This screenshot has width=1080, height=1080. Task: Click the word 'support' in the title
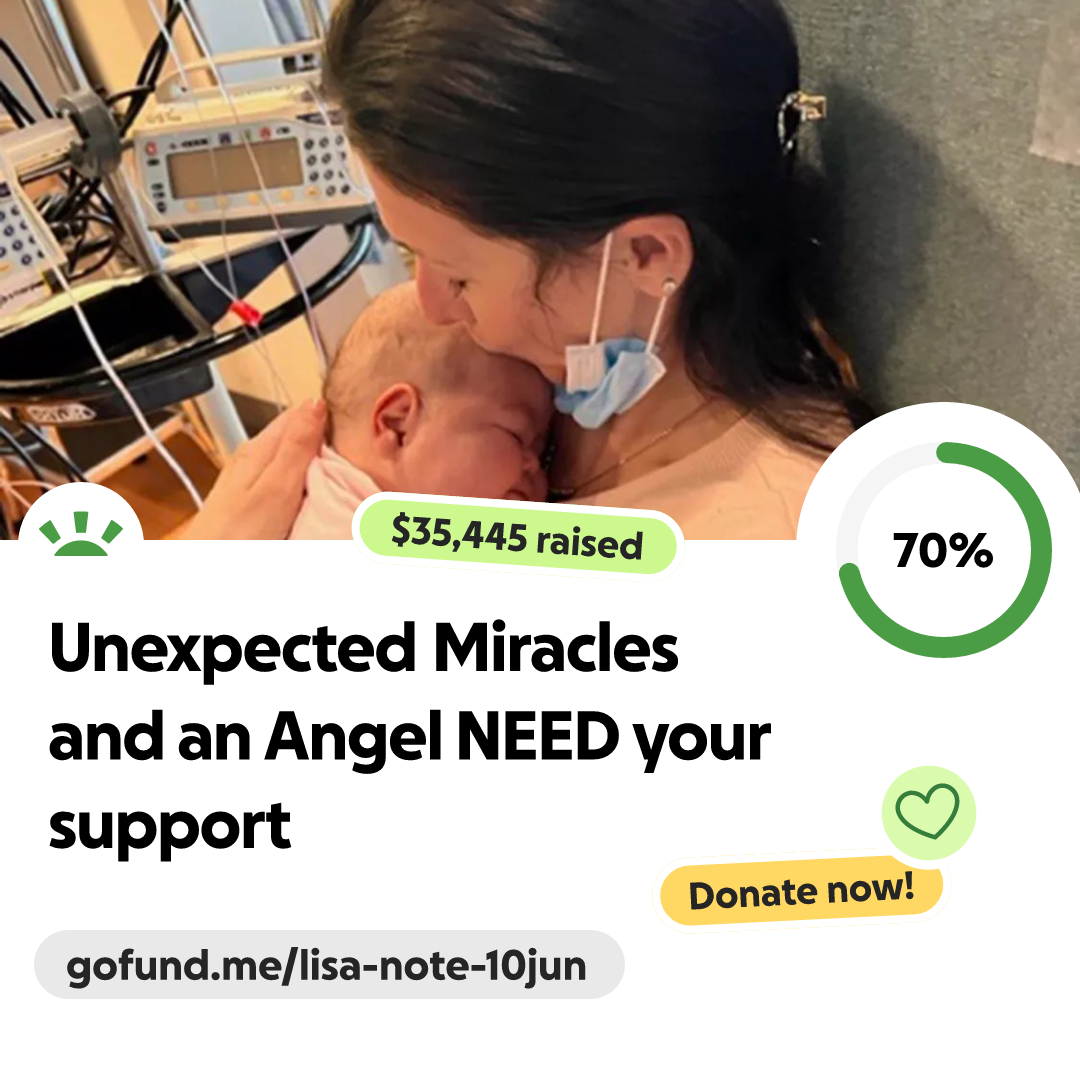(170, 827)
